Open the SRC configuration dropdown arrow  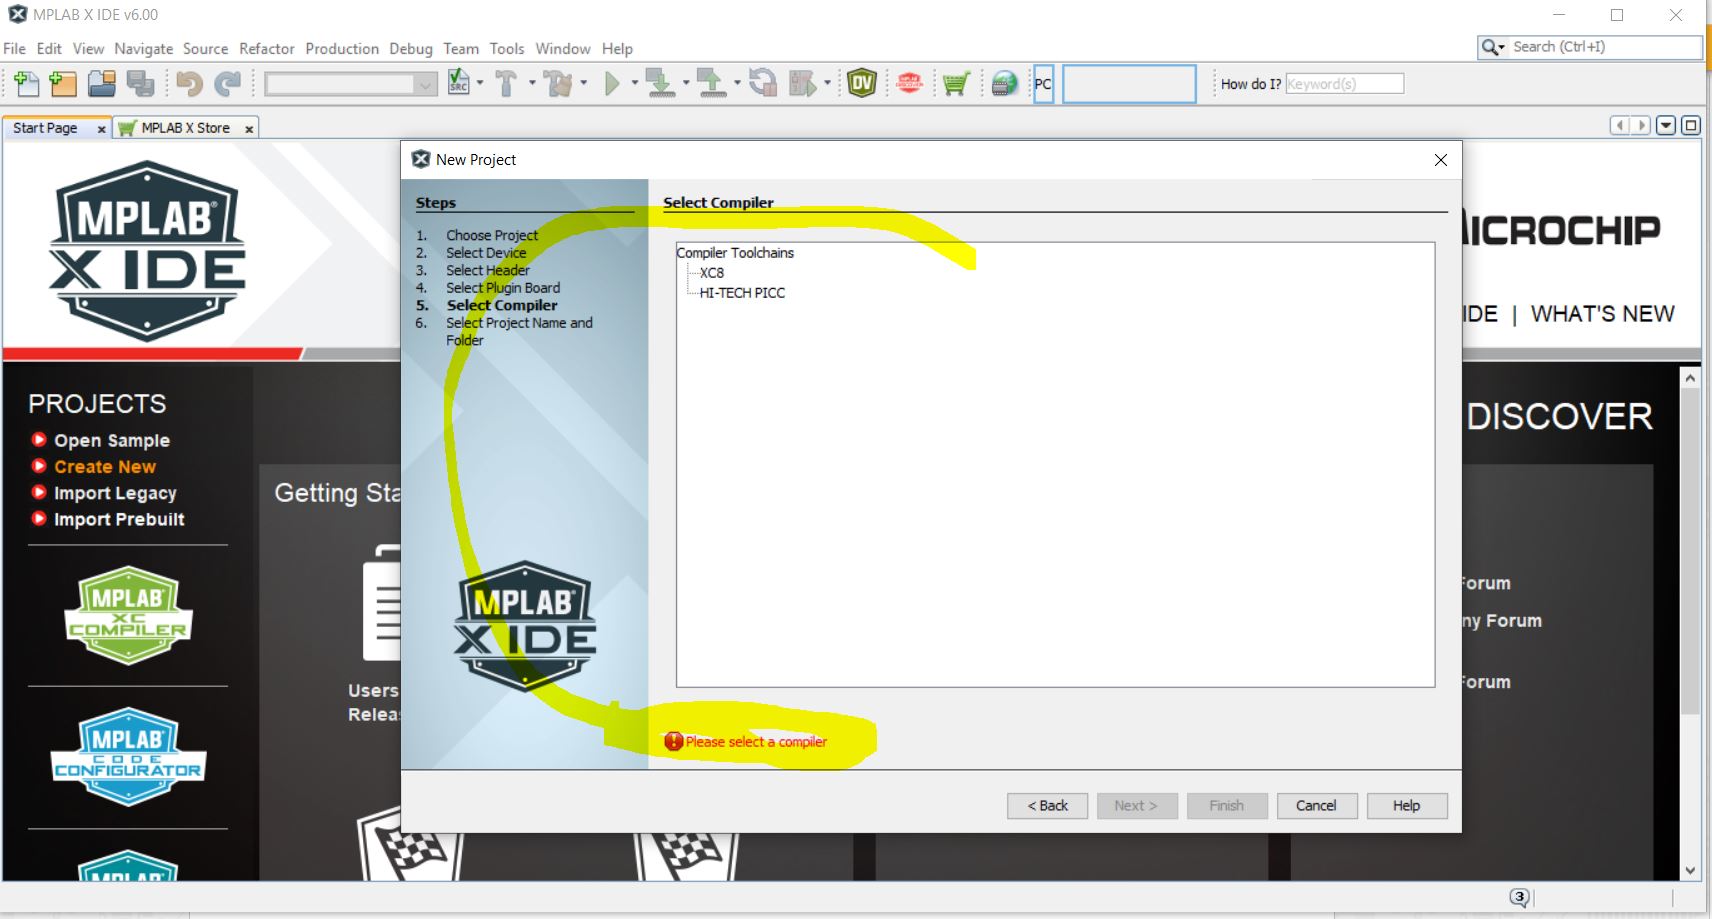[x=480, y=83]
